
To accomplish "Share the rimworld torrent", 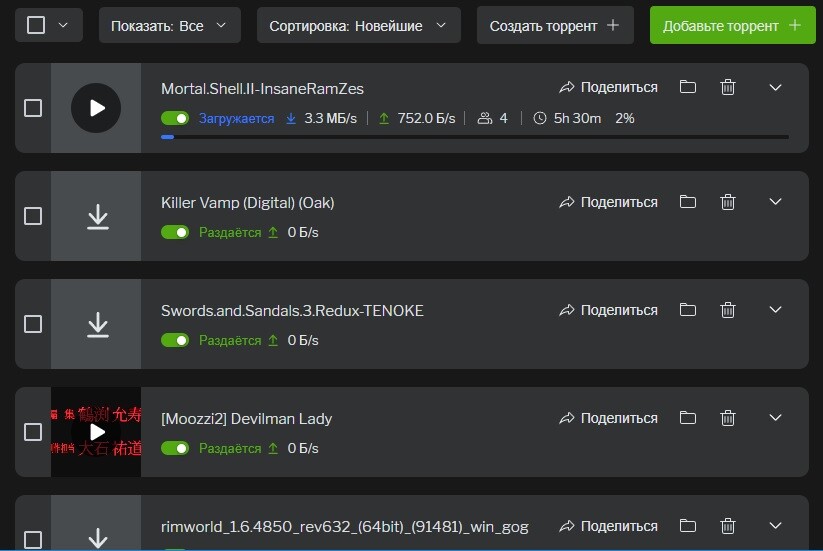I will (608, 526).
